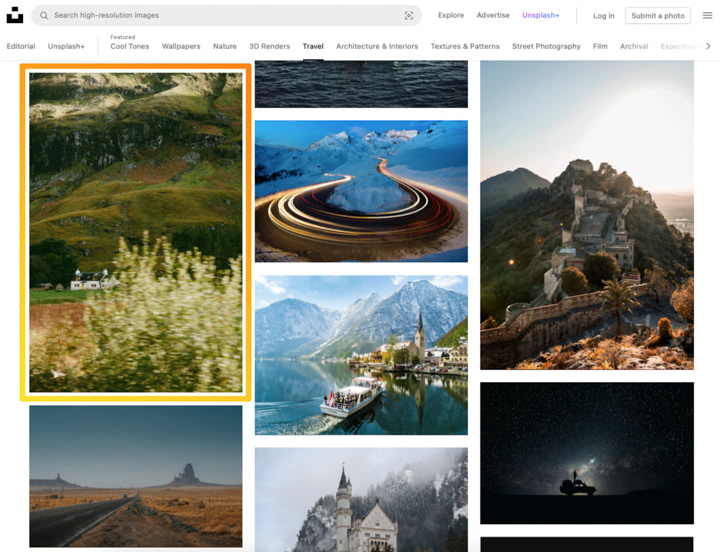This screenshot has width=720, height=552.
Task: Open Hallstatt lake boat photo
Action: coord(361,355)
